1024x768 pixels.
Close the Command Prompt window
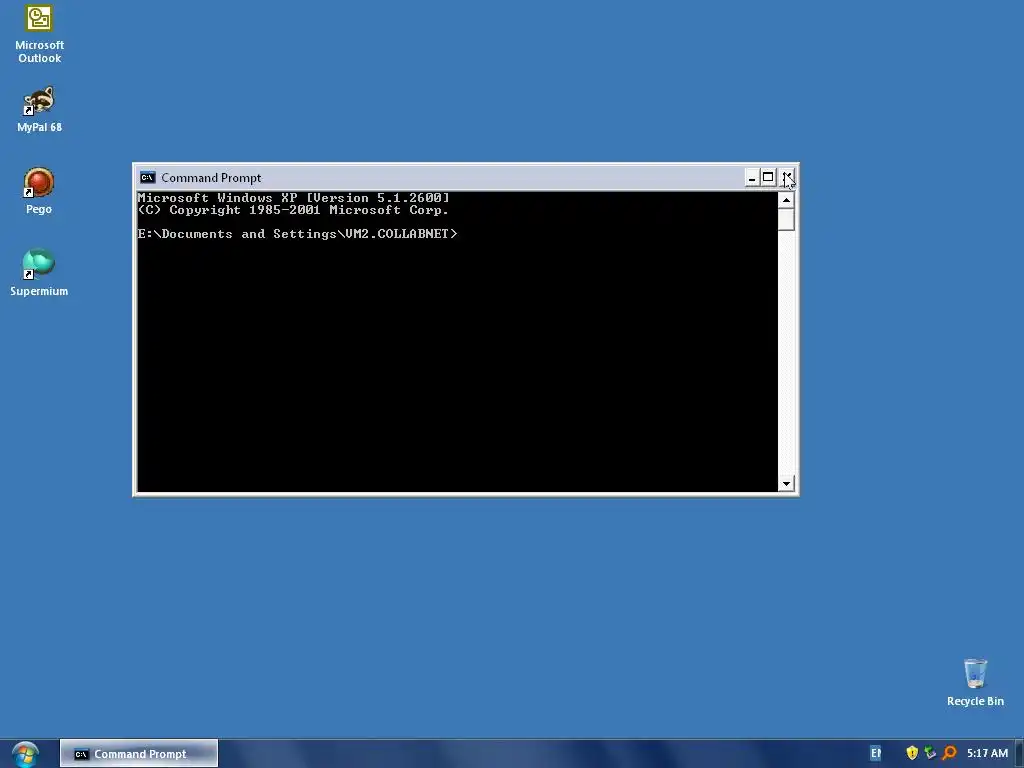pyautogui.click(x=787, y=178)
